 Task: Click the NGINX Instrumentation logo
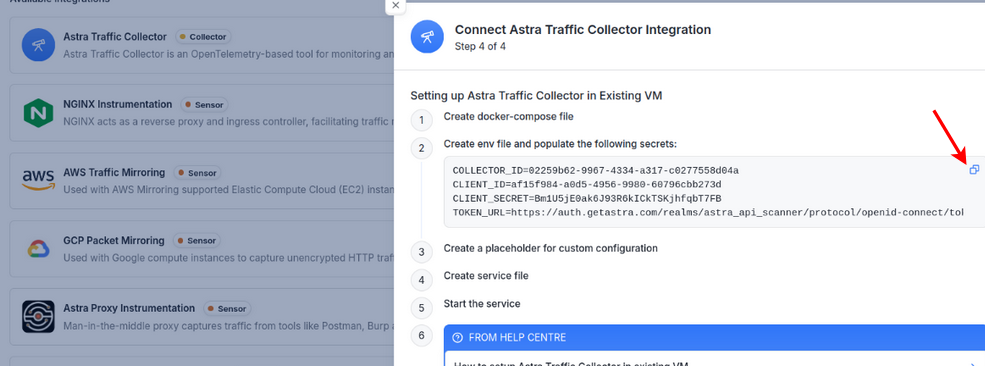tap(39, 112)
